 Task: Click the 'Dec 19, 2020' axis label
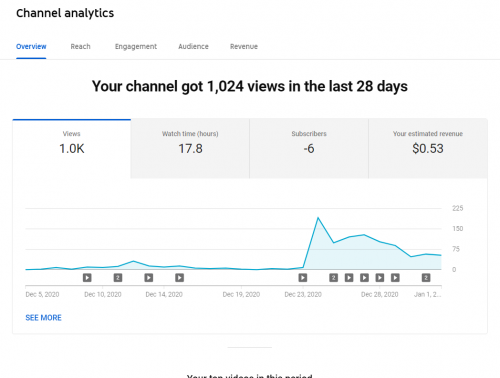coord(241,295)
